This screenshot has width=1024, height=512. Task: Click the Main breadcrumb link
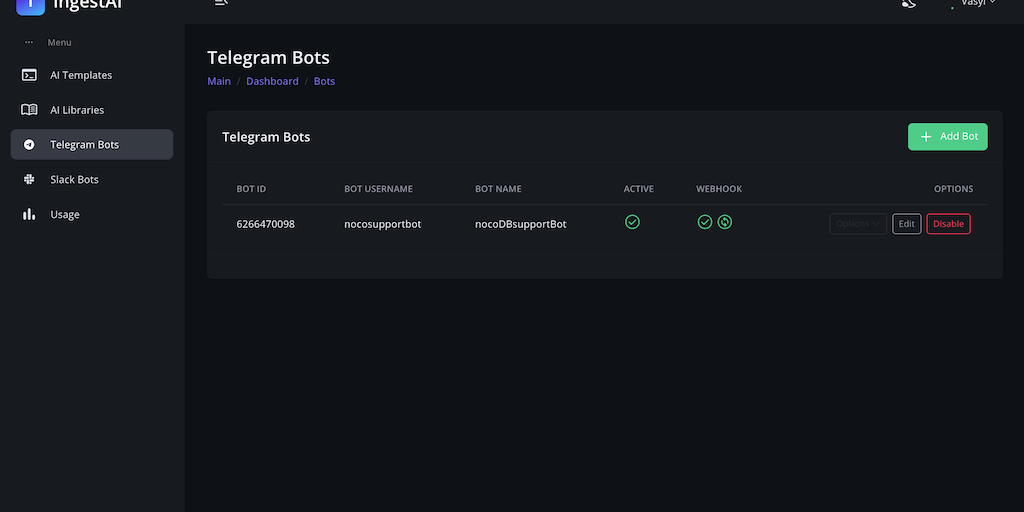point(218,81)
